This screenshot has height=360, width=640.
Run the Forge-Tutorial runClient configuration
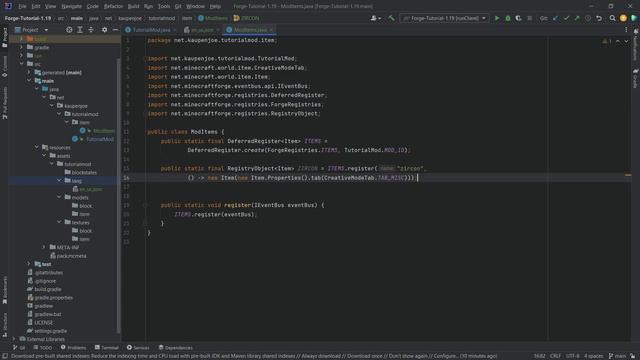click(x=497, y=18)
